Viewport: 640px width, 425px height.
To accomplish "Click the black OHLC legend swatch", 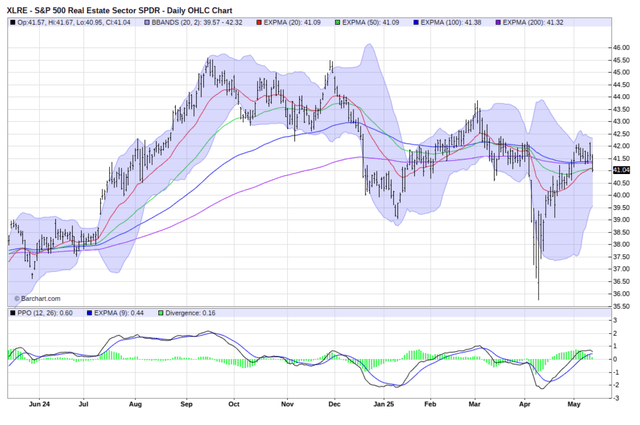I will tap(13, 22).
